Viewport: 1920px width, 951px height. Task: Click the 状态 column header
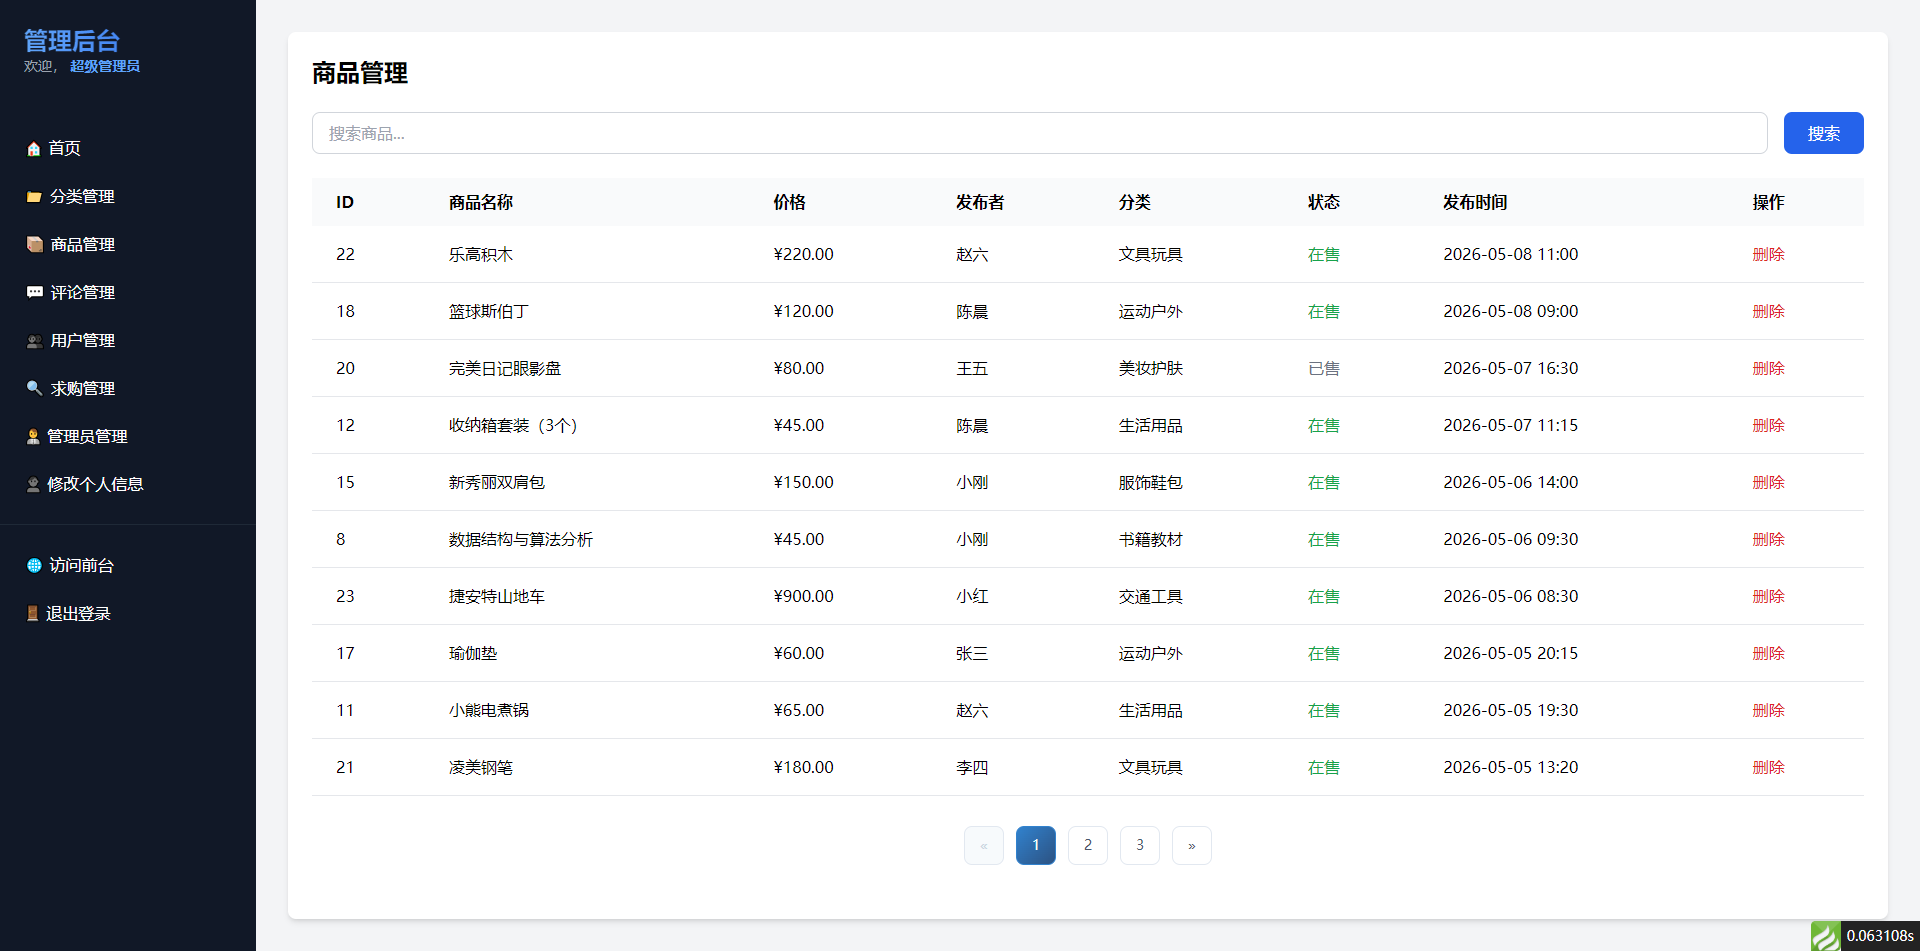[1324, 202]
